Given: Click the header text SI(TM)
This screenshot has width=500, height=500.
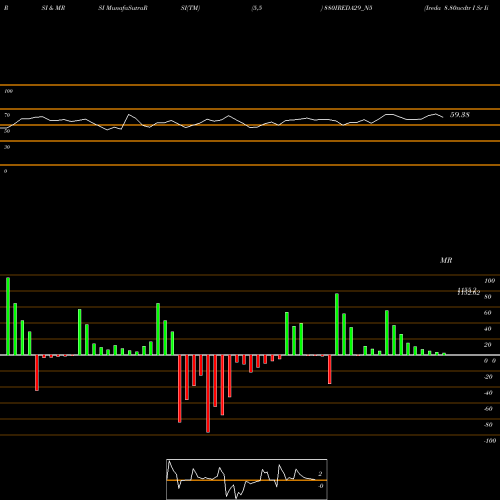Looking at the screenshot, I should [190, 8].
